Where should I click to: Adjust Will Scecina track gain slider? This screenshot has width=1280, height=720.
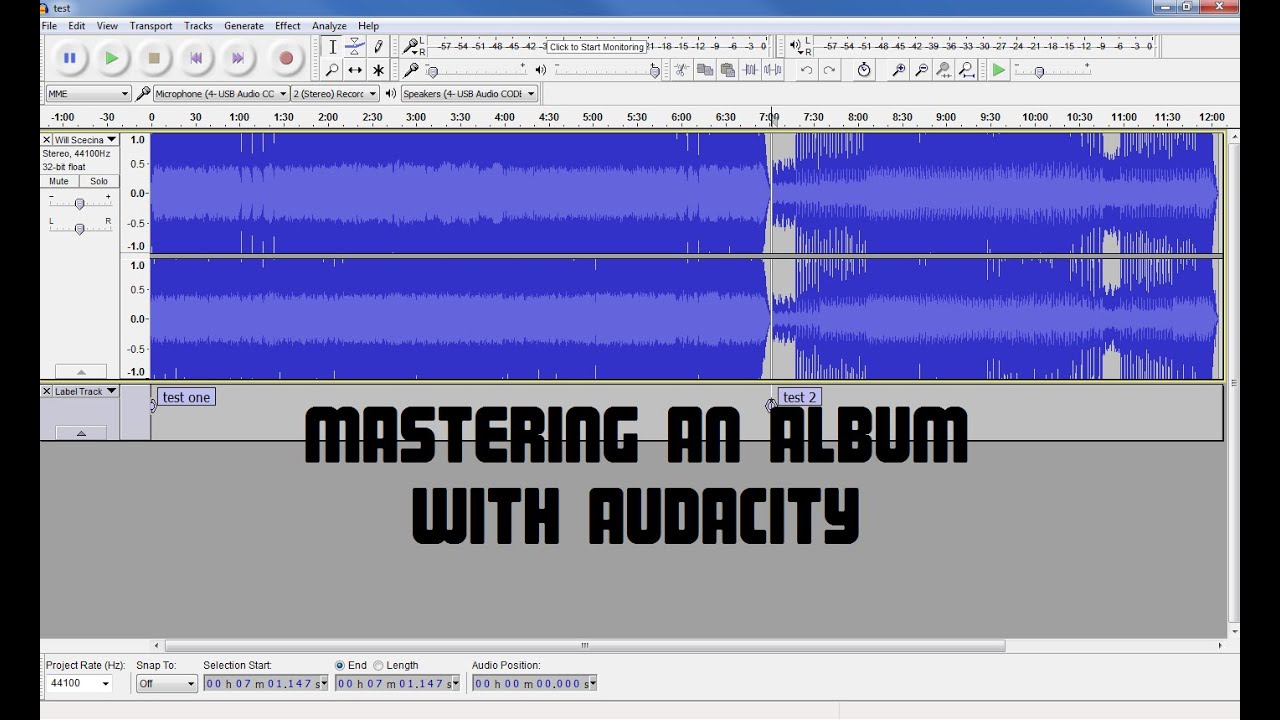click(80, 203)
